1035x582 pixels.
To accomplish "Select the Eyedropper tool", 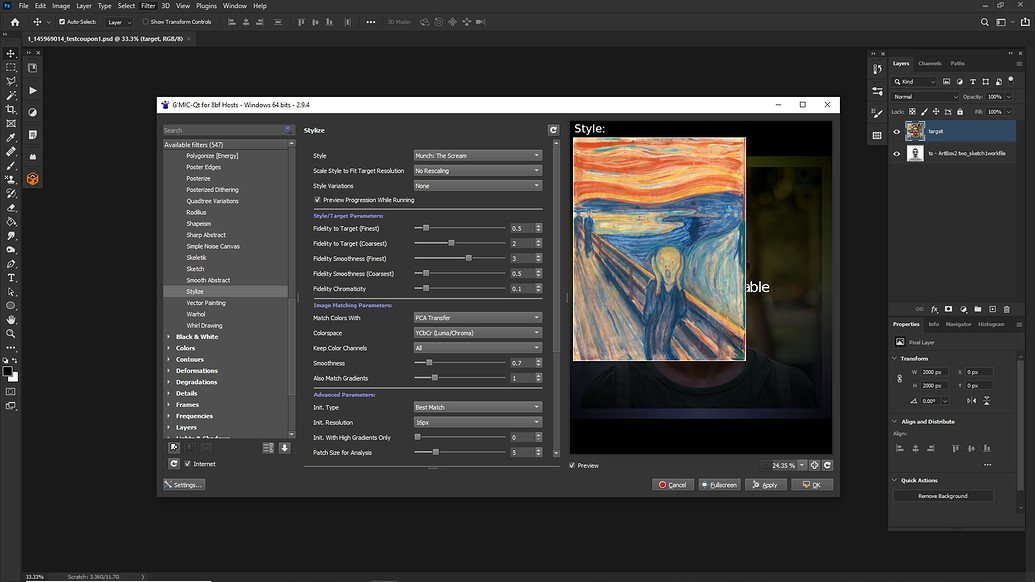I will (x=11, y=137).
